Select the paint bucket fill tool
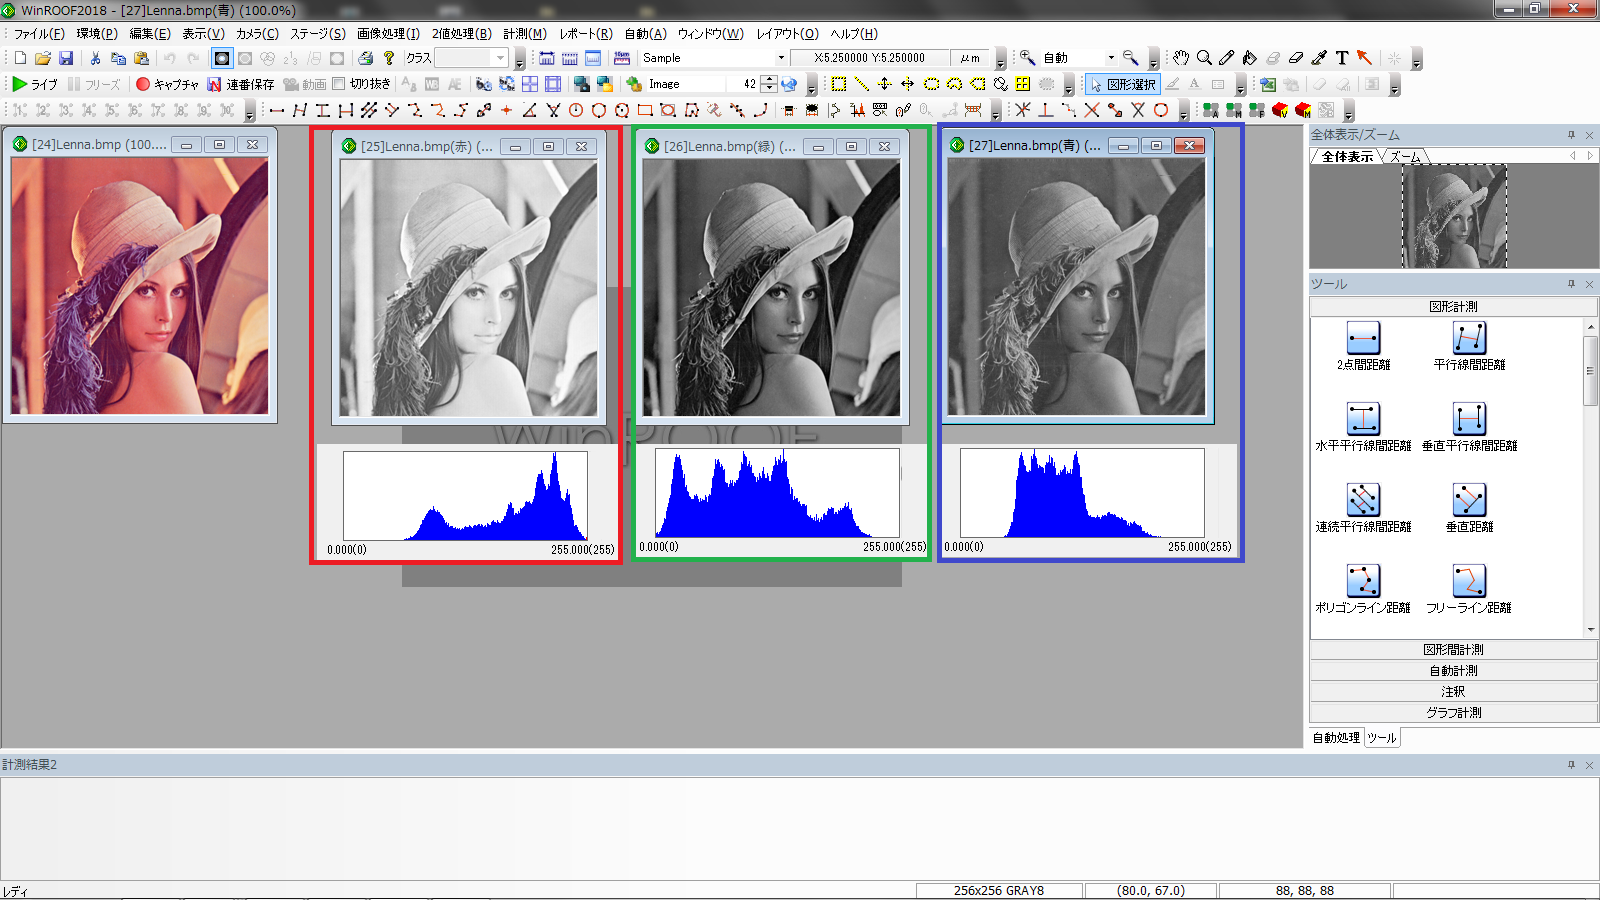Screen dimensions: 1600x900 [x=1250, y=58]
